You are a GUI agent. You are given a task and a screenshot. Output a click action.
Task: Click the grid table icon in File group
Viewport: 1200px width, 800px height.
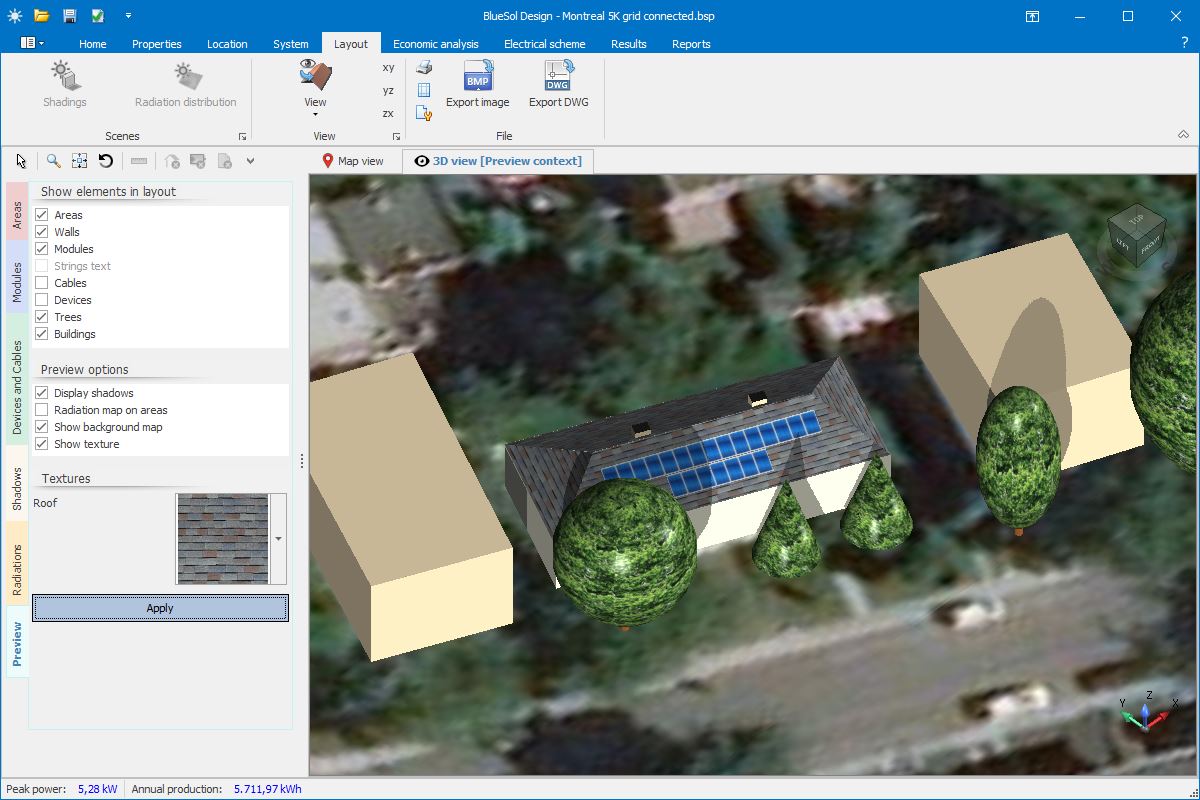click(424, 90)
